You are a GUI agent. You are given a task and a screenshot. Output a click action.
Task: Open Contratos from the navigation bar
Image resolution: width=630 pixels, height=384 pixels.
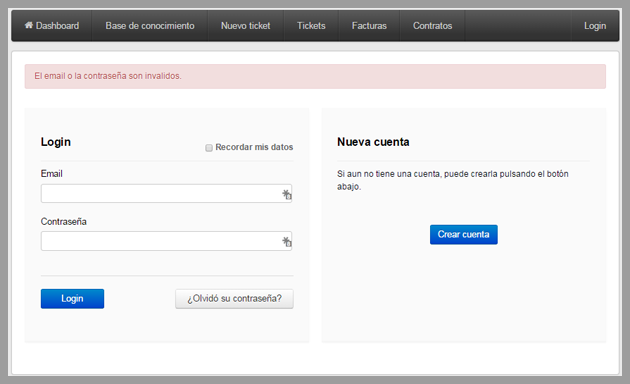(432, 26)
